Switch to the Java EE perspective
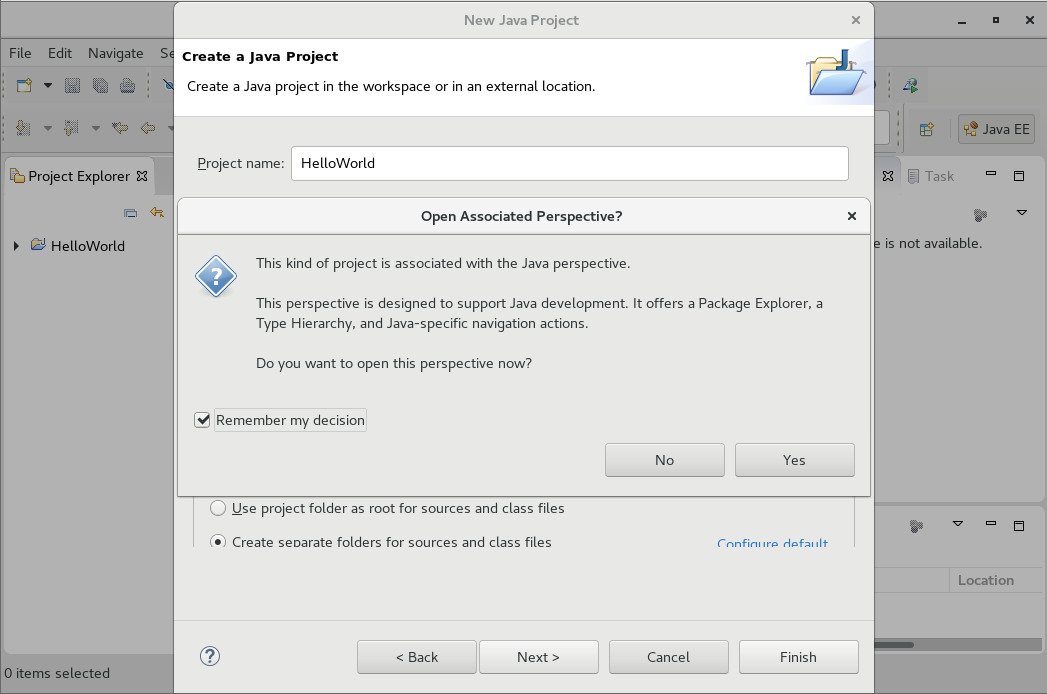This screenshot has height=694, width=1047. tap(996, 129)
